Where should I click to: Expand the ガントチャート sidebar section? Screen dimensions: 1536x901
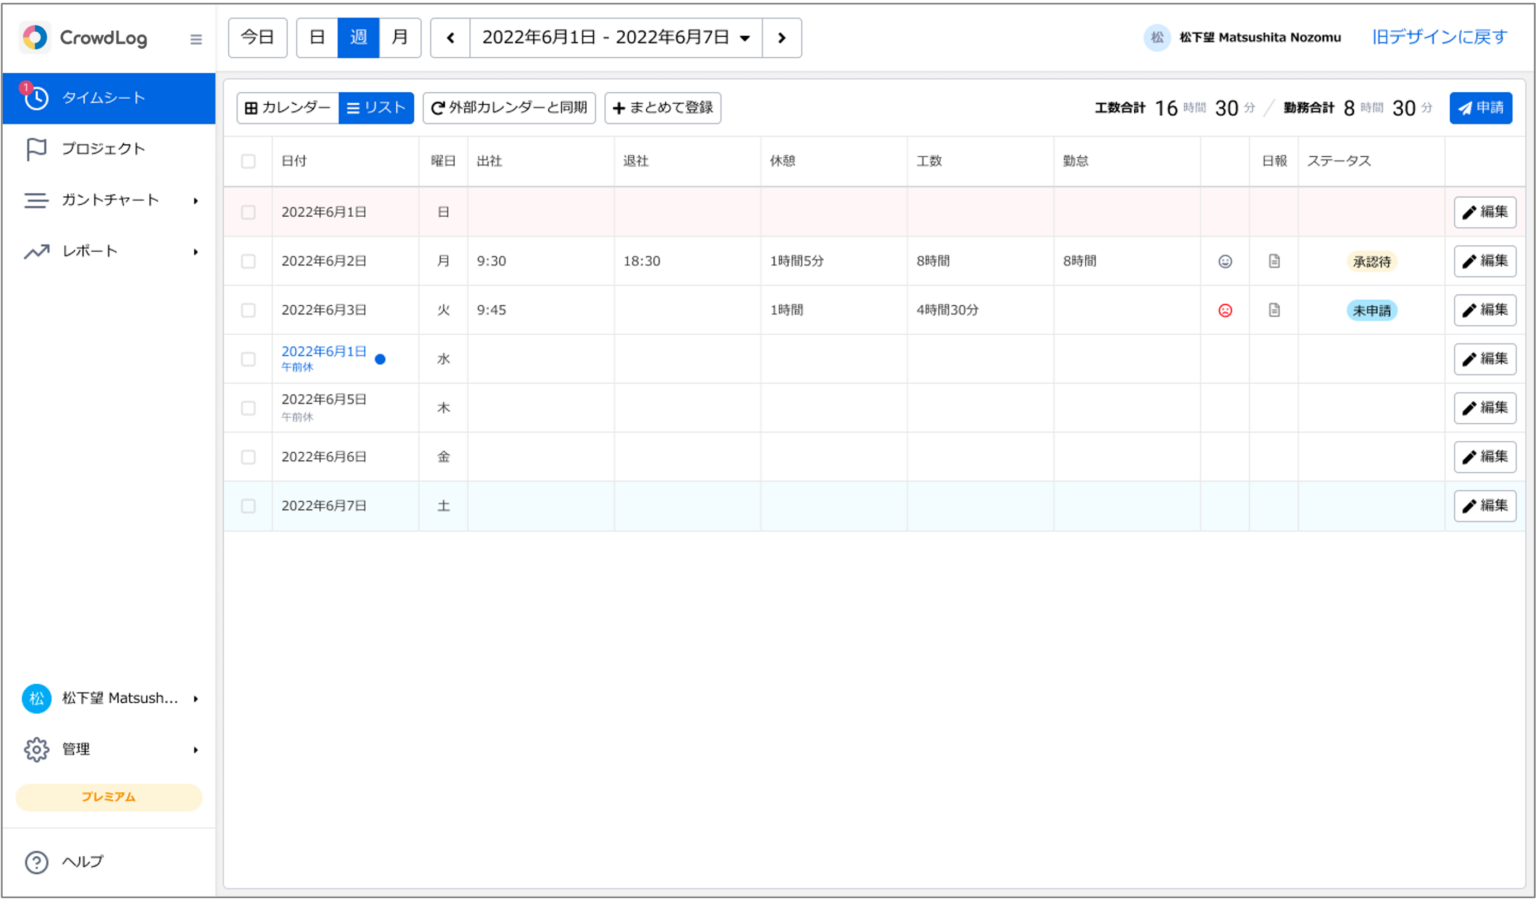tap(196, 199)
